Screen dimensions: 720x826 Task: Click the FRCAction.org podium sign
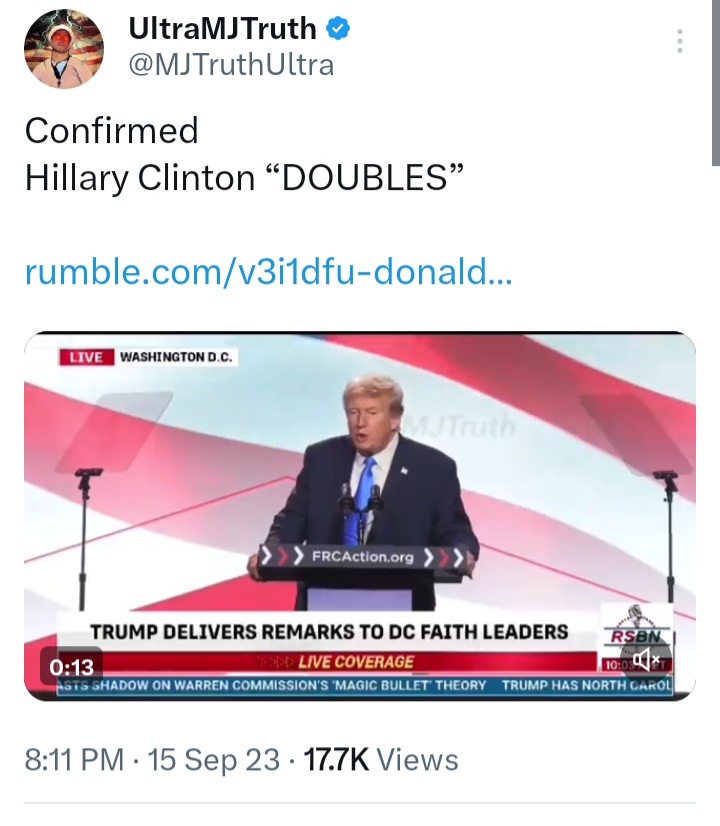(x=362, y=557)
